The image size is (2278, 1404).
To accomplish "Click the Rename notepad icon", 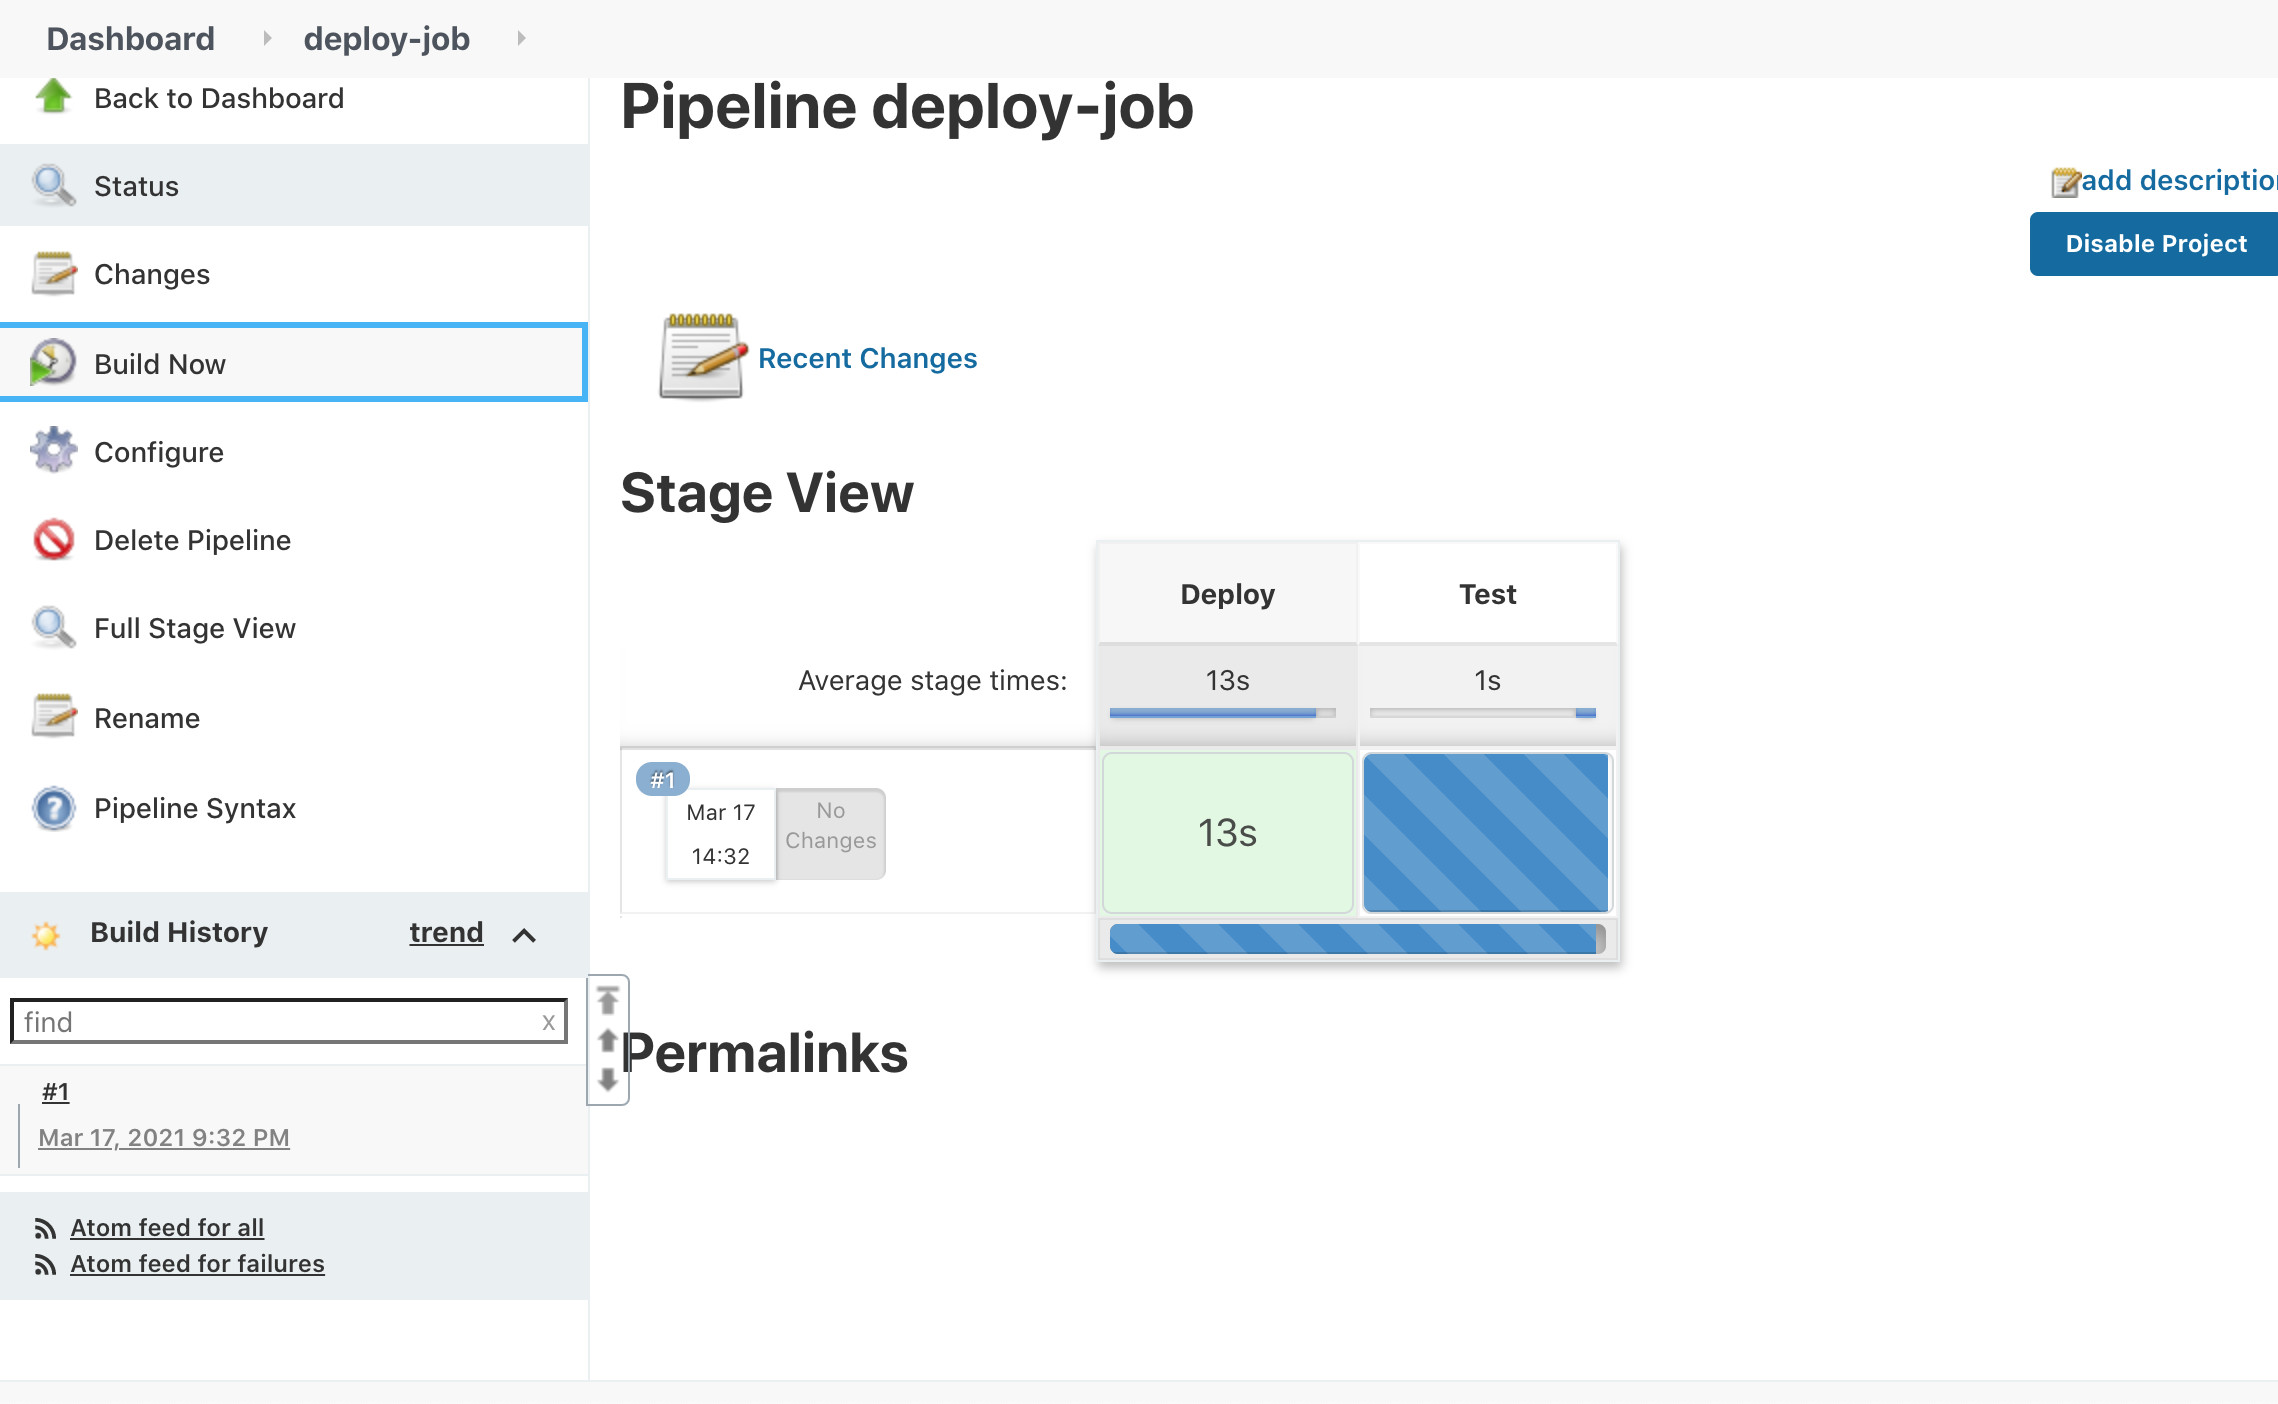I will [53, 717].
